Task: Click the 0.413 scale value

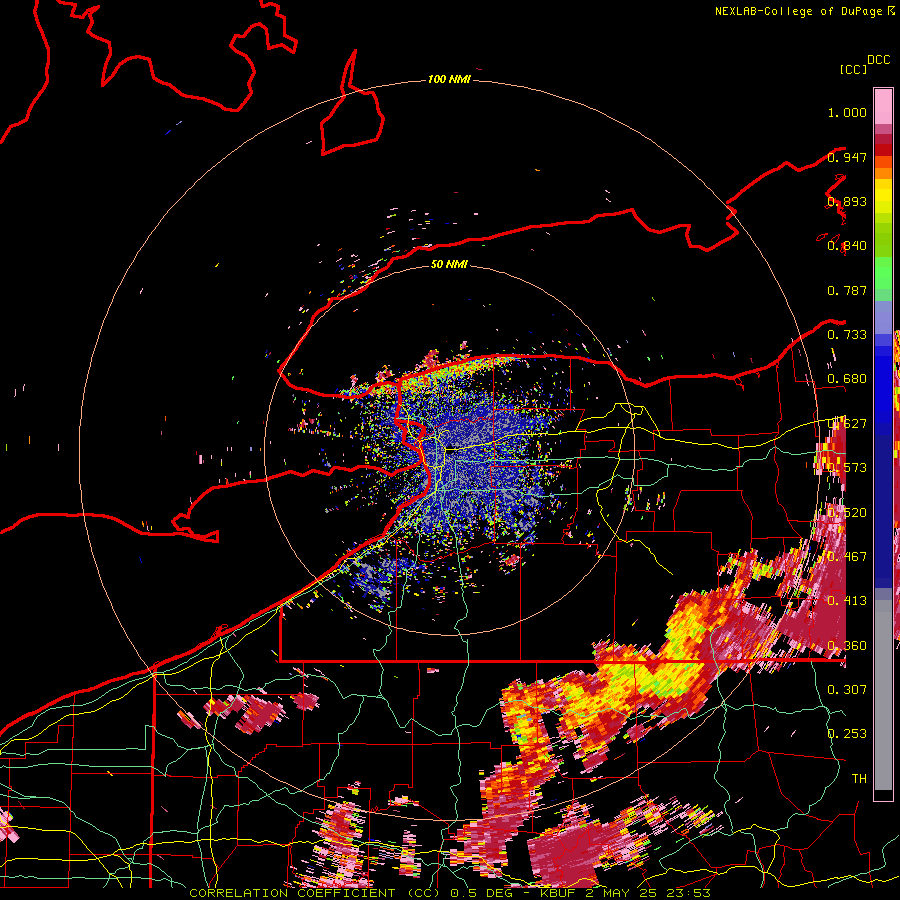Action: (x=847, y=601)
